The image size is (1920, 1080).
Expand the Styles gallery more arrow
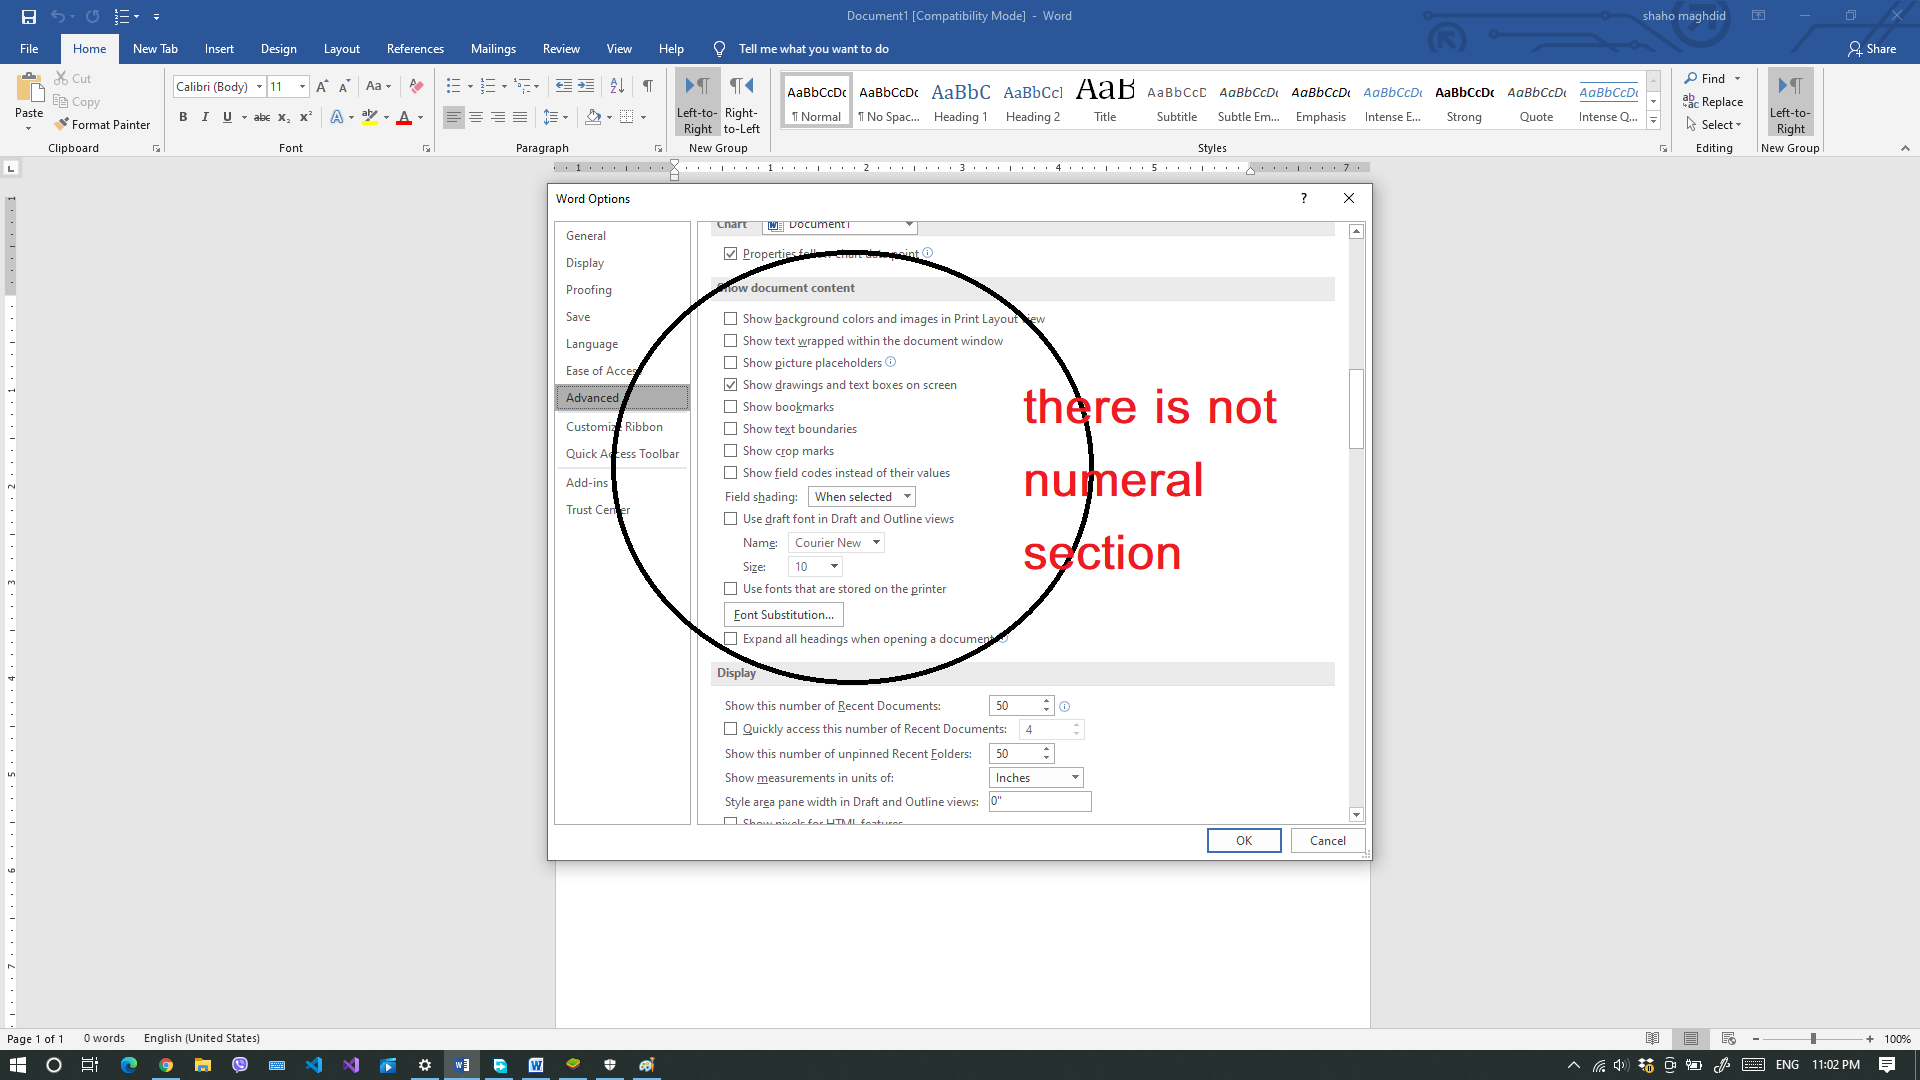[x=1654, y=121]
